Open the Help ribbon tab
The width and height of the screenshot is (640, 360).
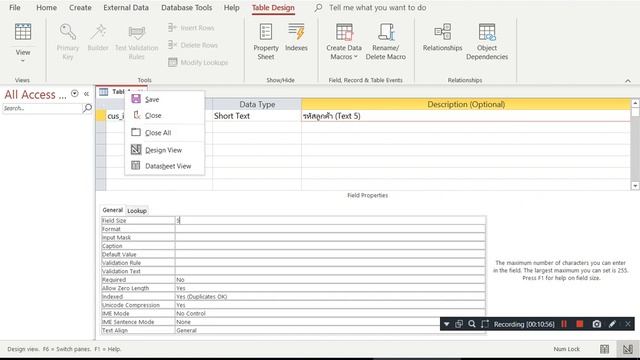tap(231, 7)
